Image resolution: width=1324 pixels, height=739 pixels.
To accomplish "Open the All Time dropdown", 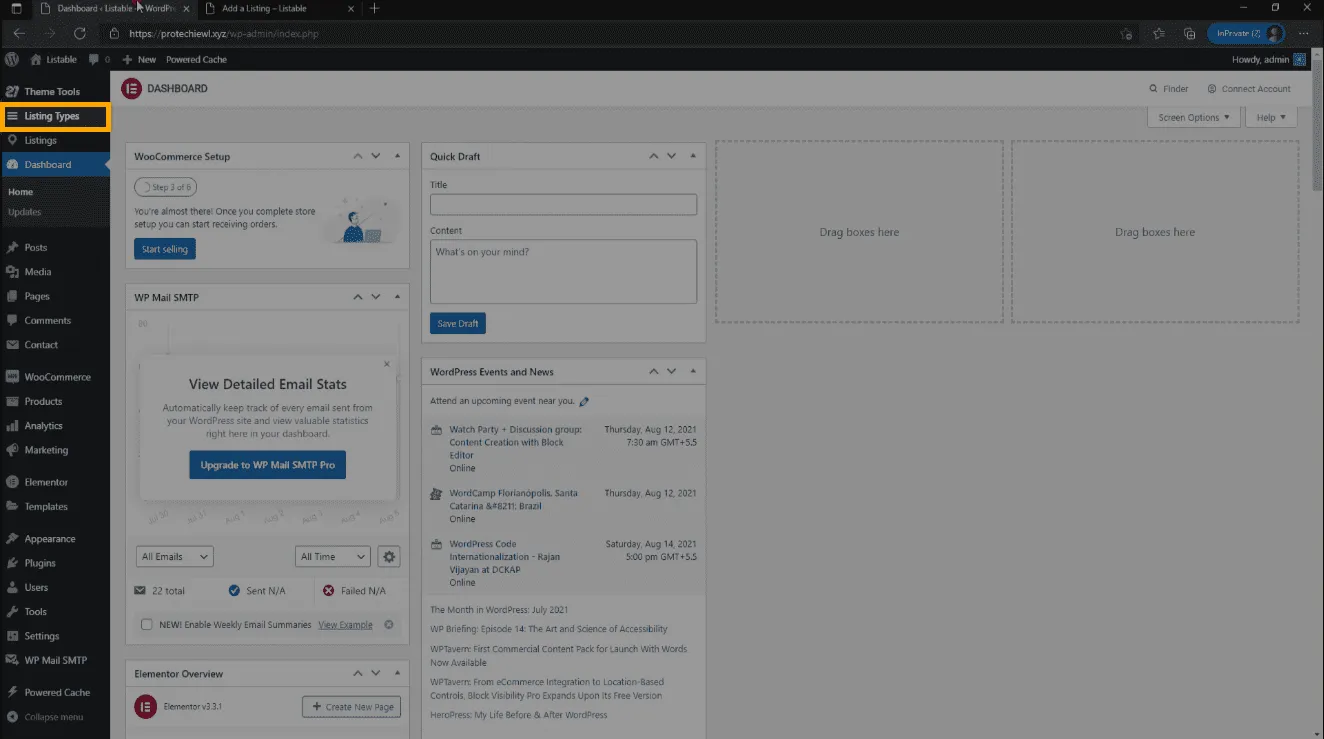I will 333,557.
